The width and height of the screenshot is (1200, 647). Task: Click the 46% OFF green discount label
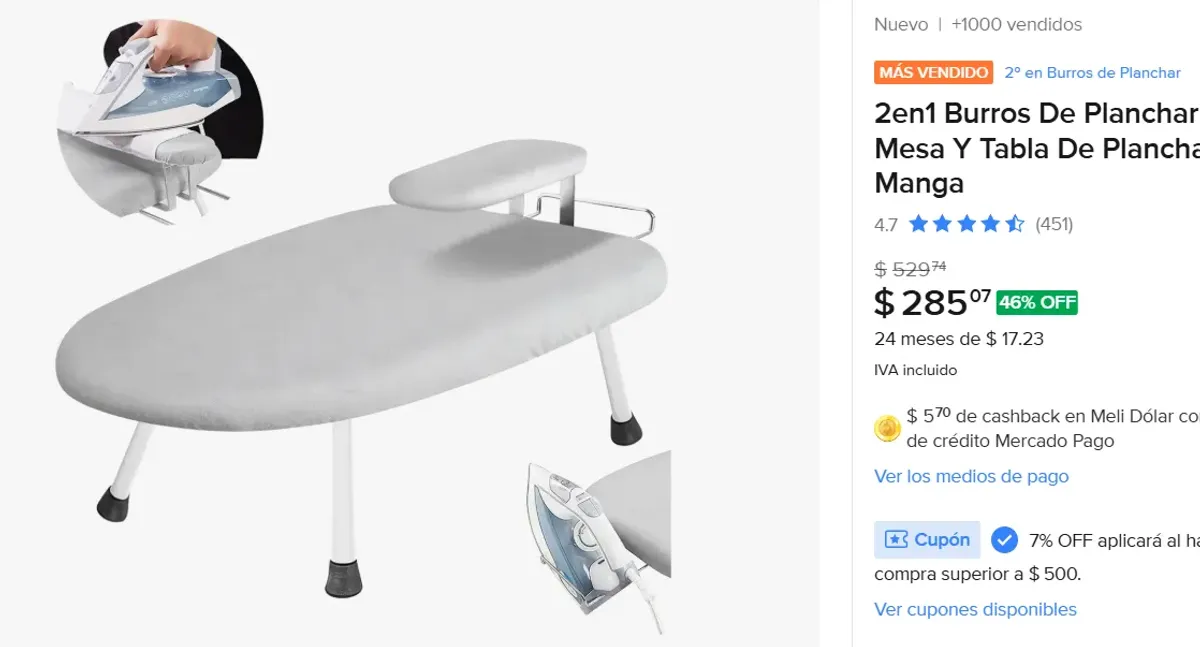point(1037,303)
